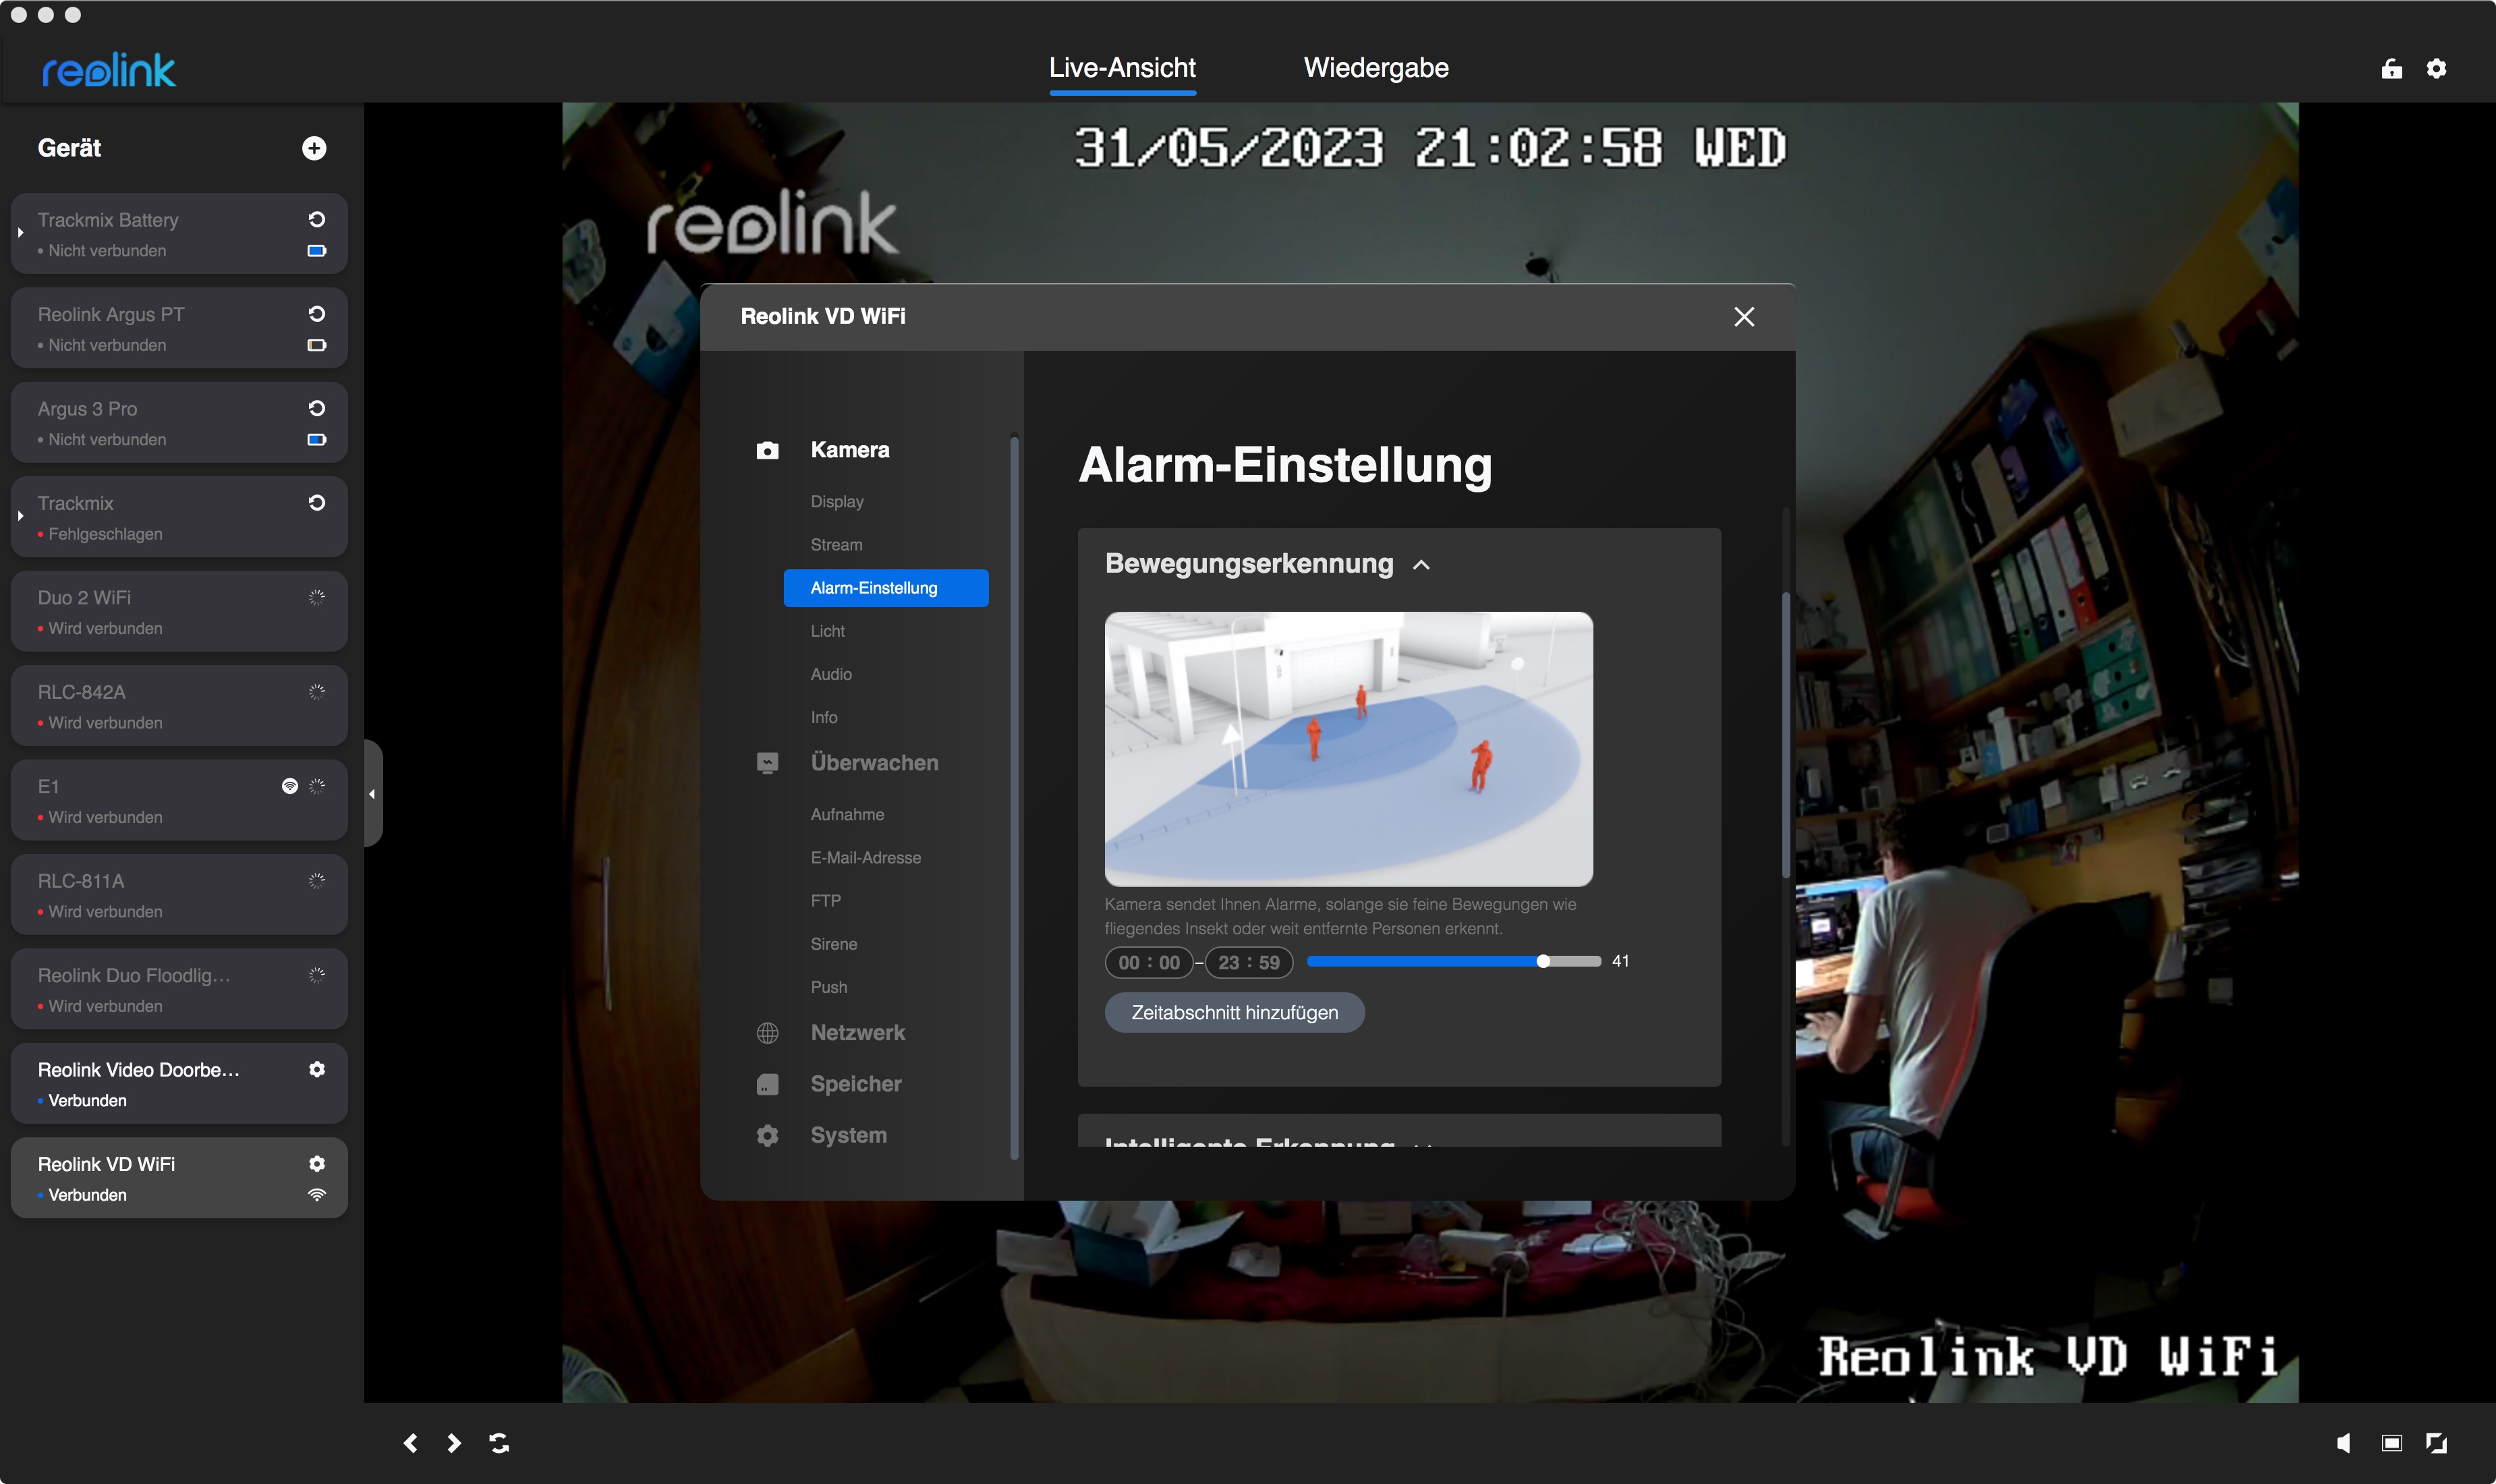Toggle fullscreen icon at bottom right
Image resolution: width=2496 pixels, height=1484 pixels.
2437,1443
